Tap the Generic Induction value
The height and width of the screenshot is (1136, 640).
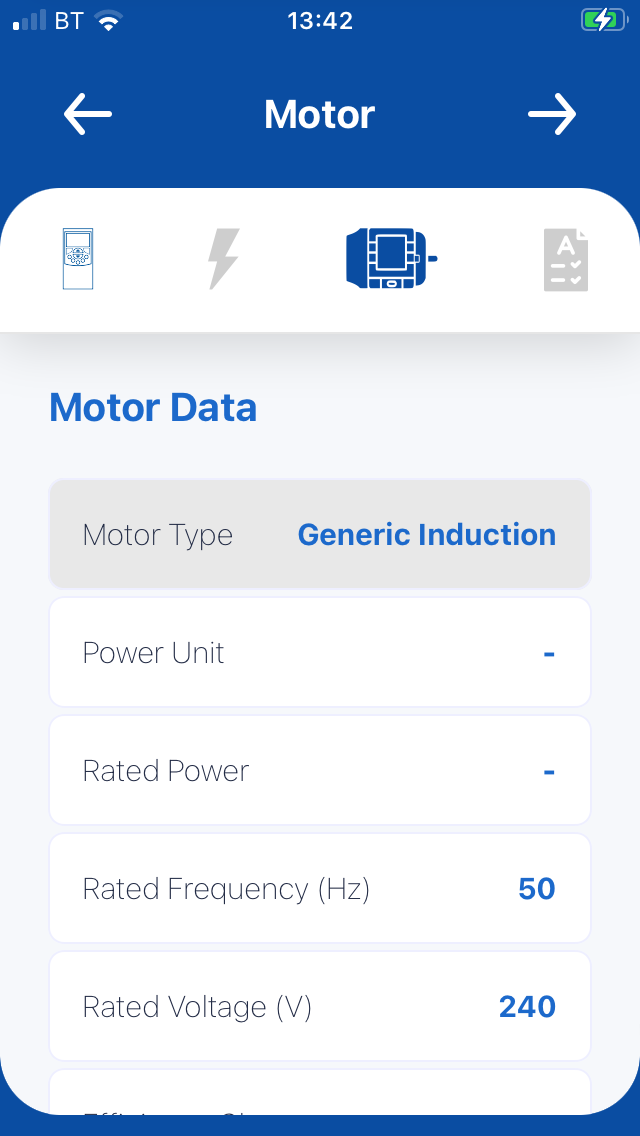coord(426,534)
